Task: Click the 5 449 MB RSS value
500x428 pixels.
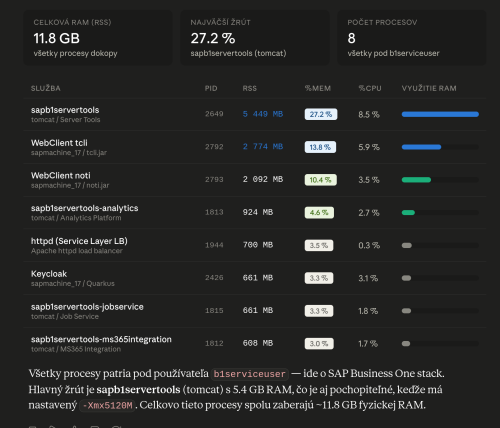Action: 263,114
